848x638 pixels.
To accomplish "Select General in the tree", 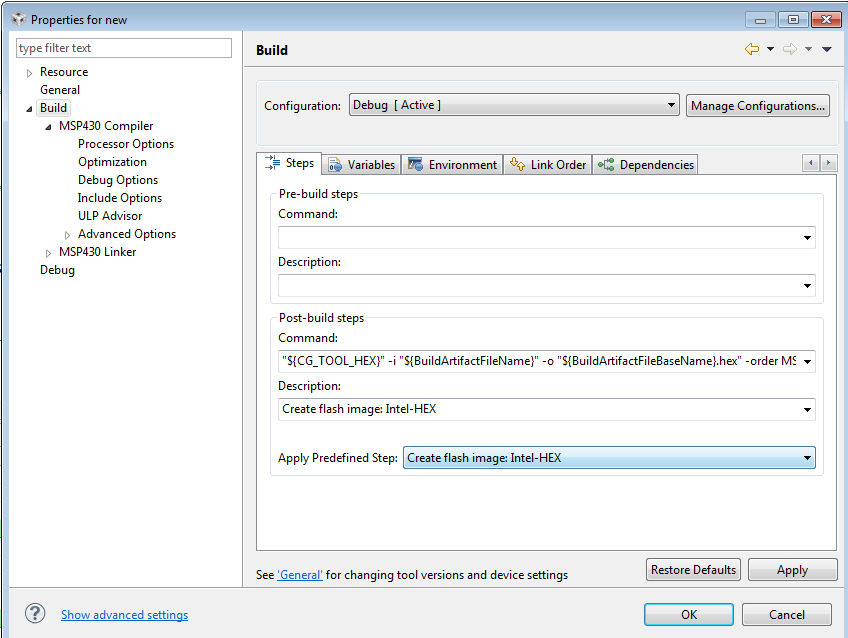I will click(60, 90).
